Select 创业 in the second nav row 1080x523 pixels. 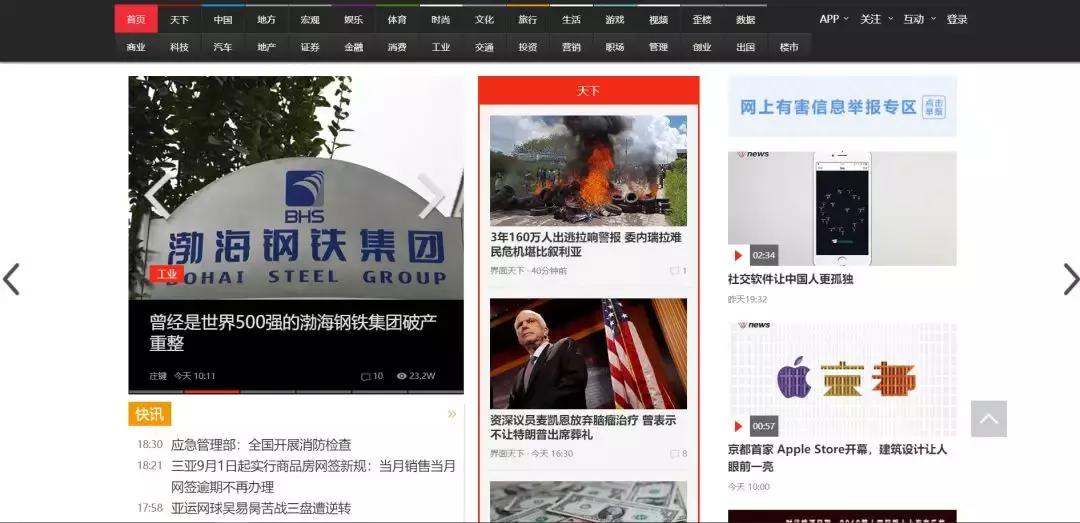point(703,47)
